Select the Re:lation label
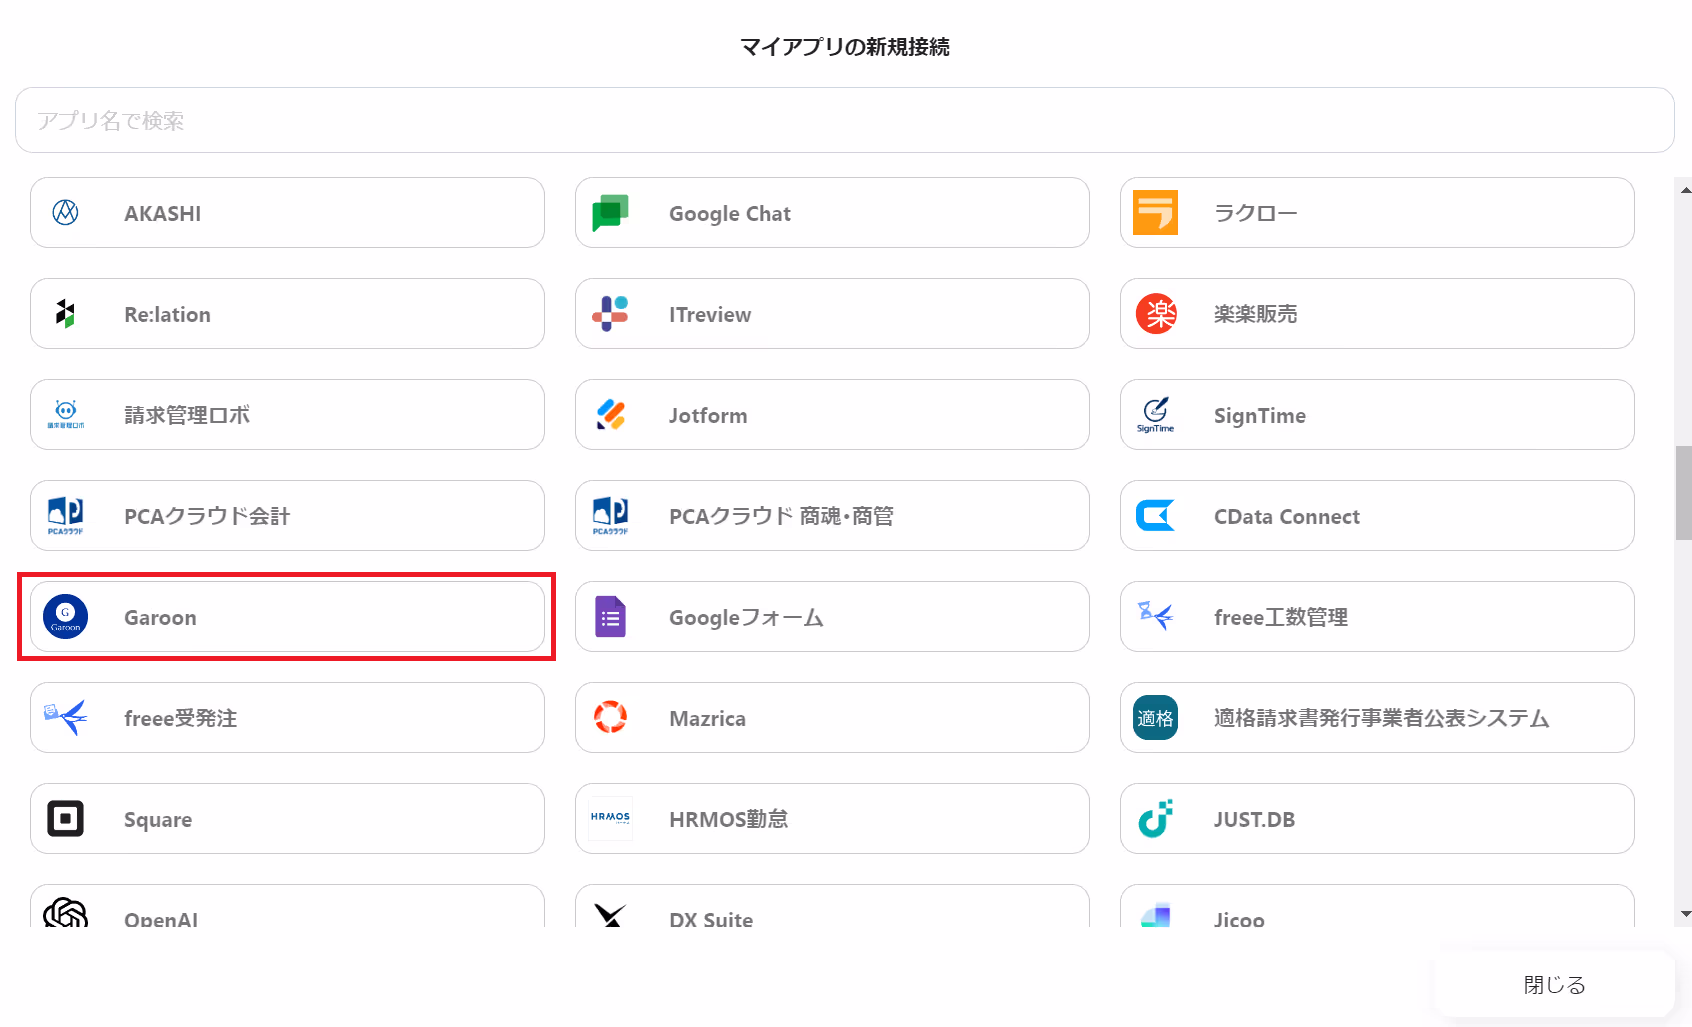This screenshot has height=1027, width=1692. coord(167,314)
